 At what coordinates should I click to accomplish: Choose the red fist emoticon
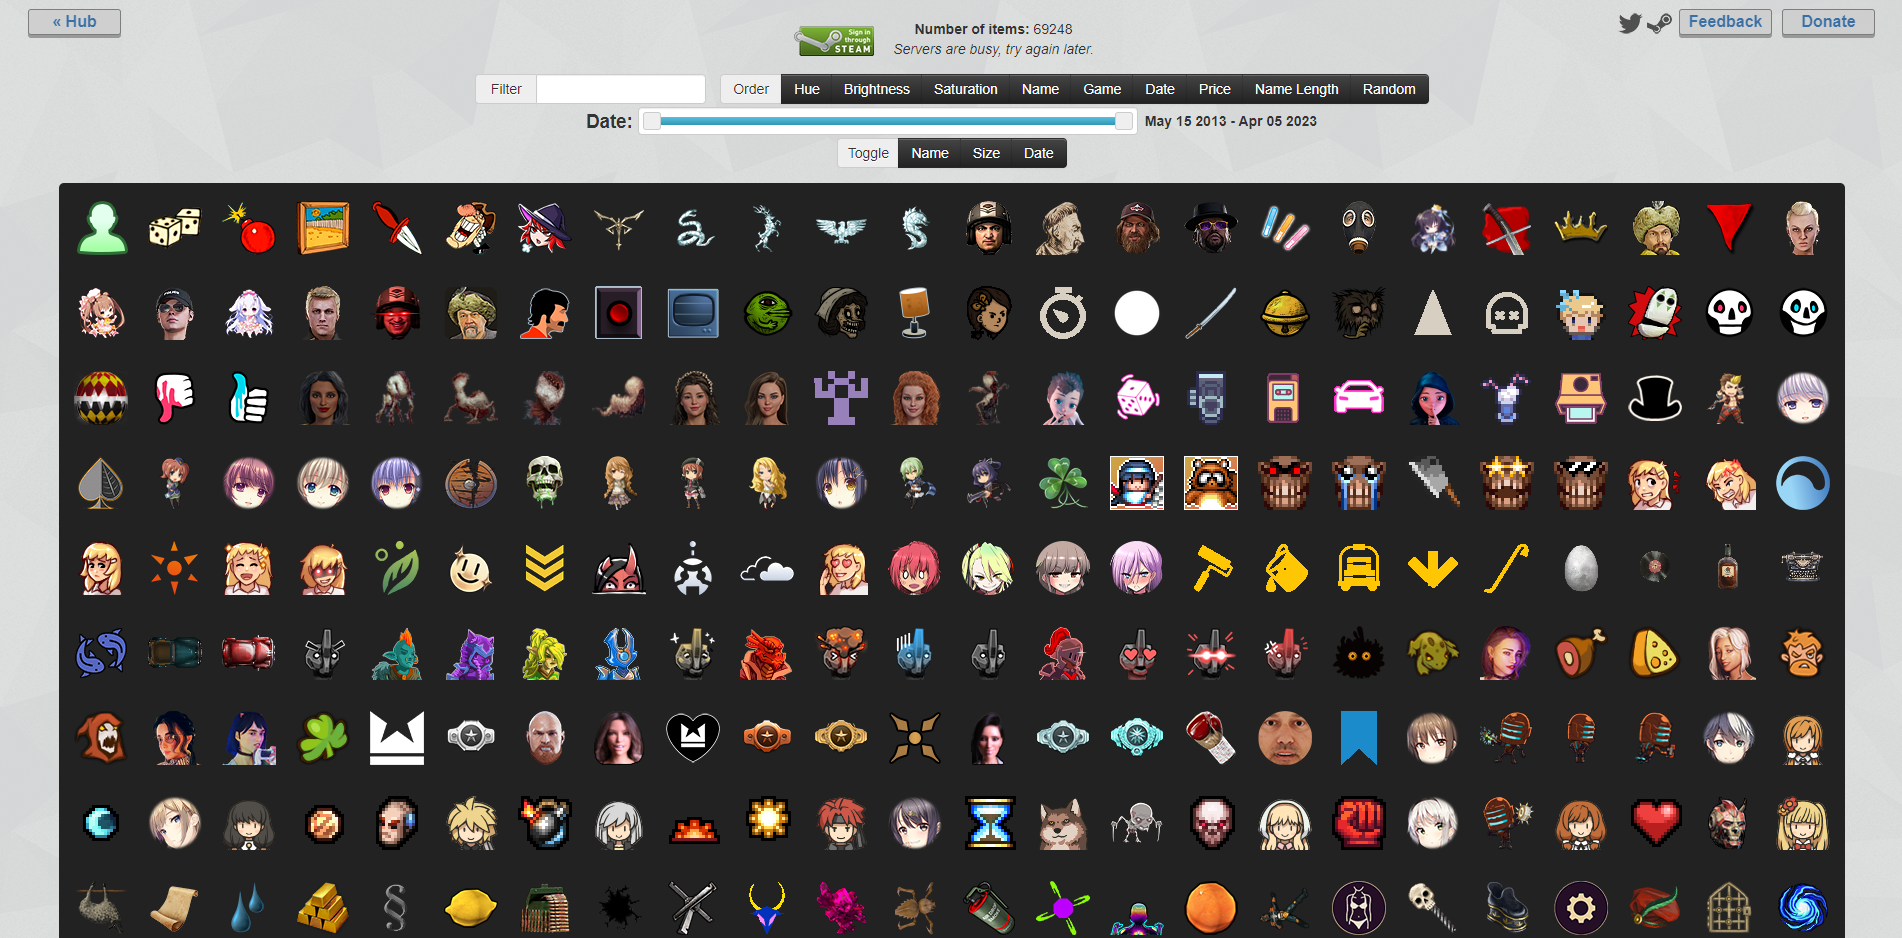coord(1359,823)
